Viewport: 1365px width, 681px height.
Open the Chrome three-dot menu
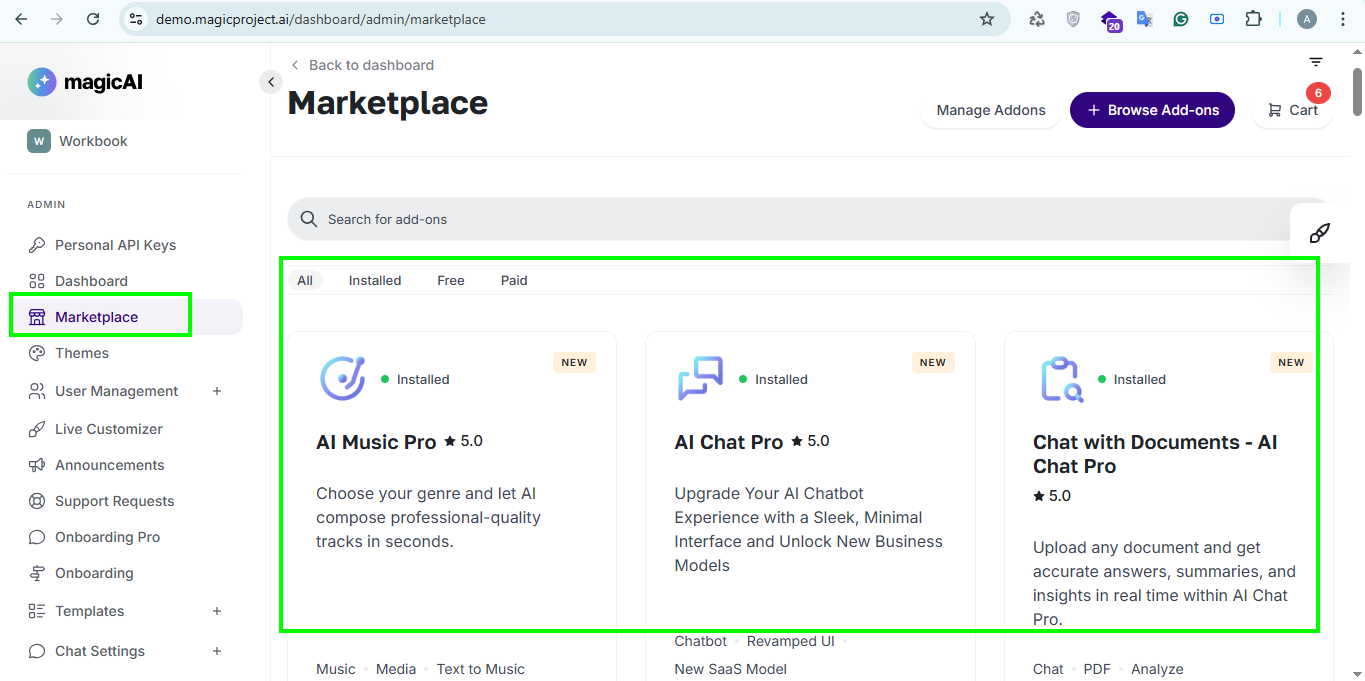(x=1343, y=19)
